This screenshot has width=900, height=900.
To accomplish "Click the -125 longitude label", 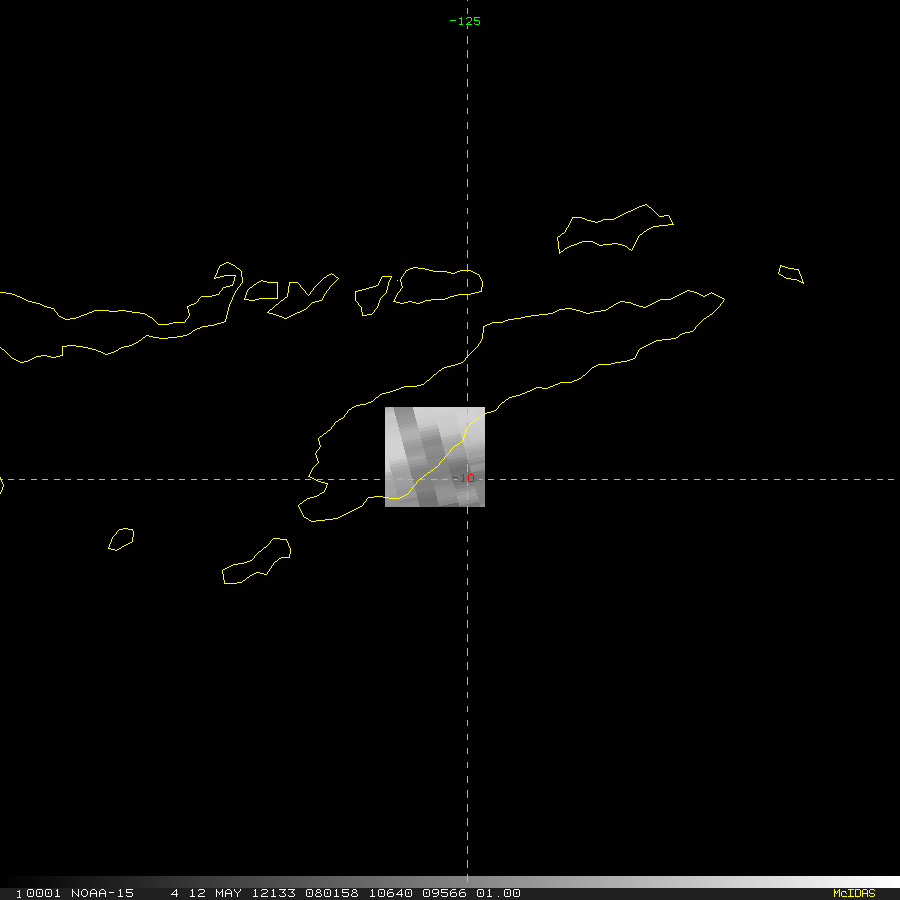I will (464, 21).
